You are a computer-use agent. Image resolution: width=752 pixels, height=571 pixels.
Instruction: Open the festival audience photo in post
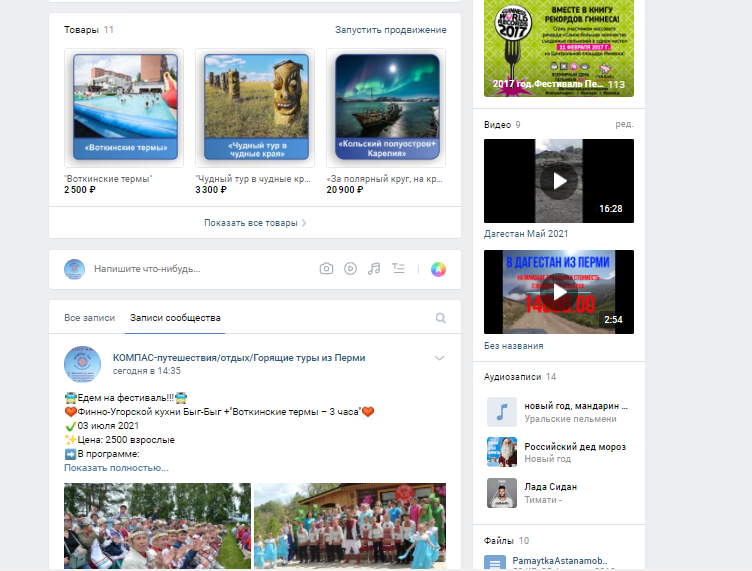coord(157,526)
